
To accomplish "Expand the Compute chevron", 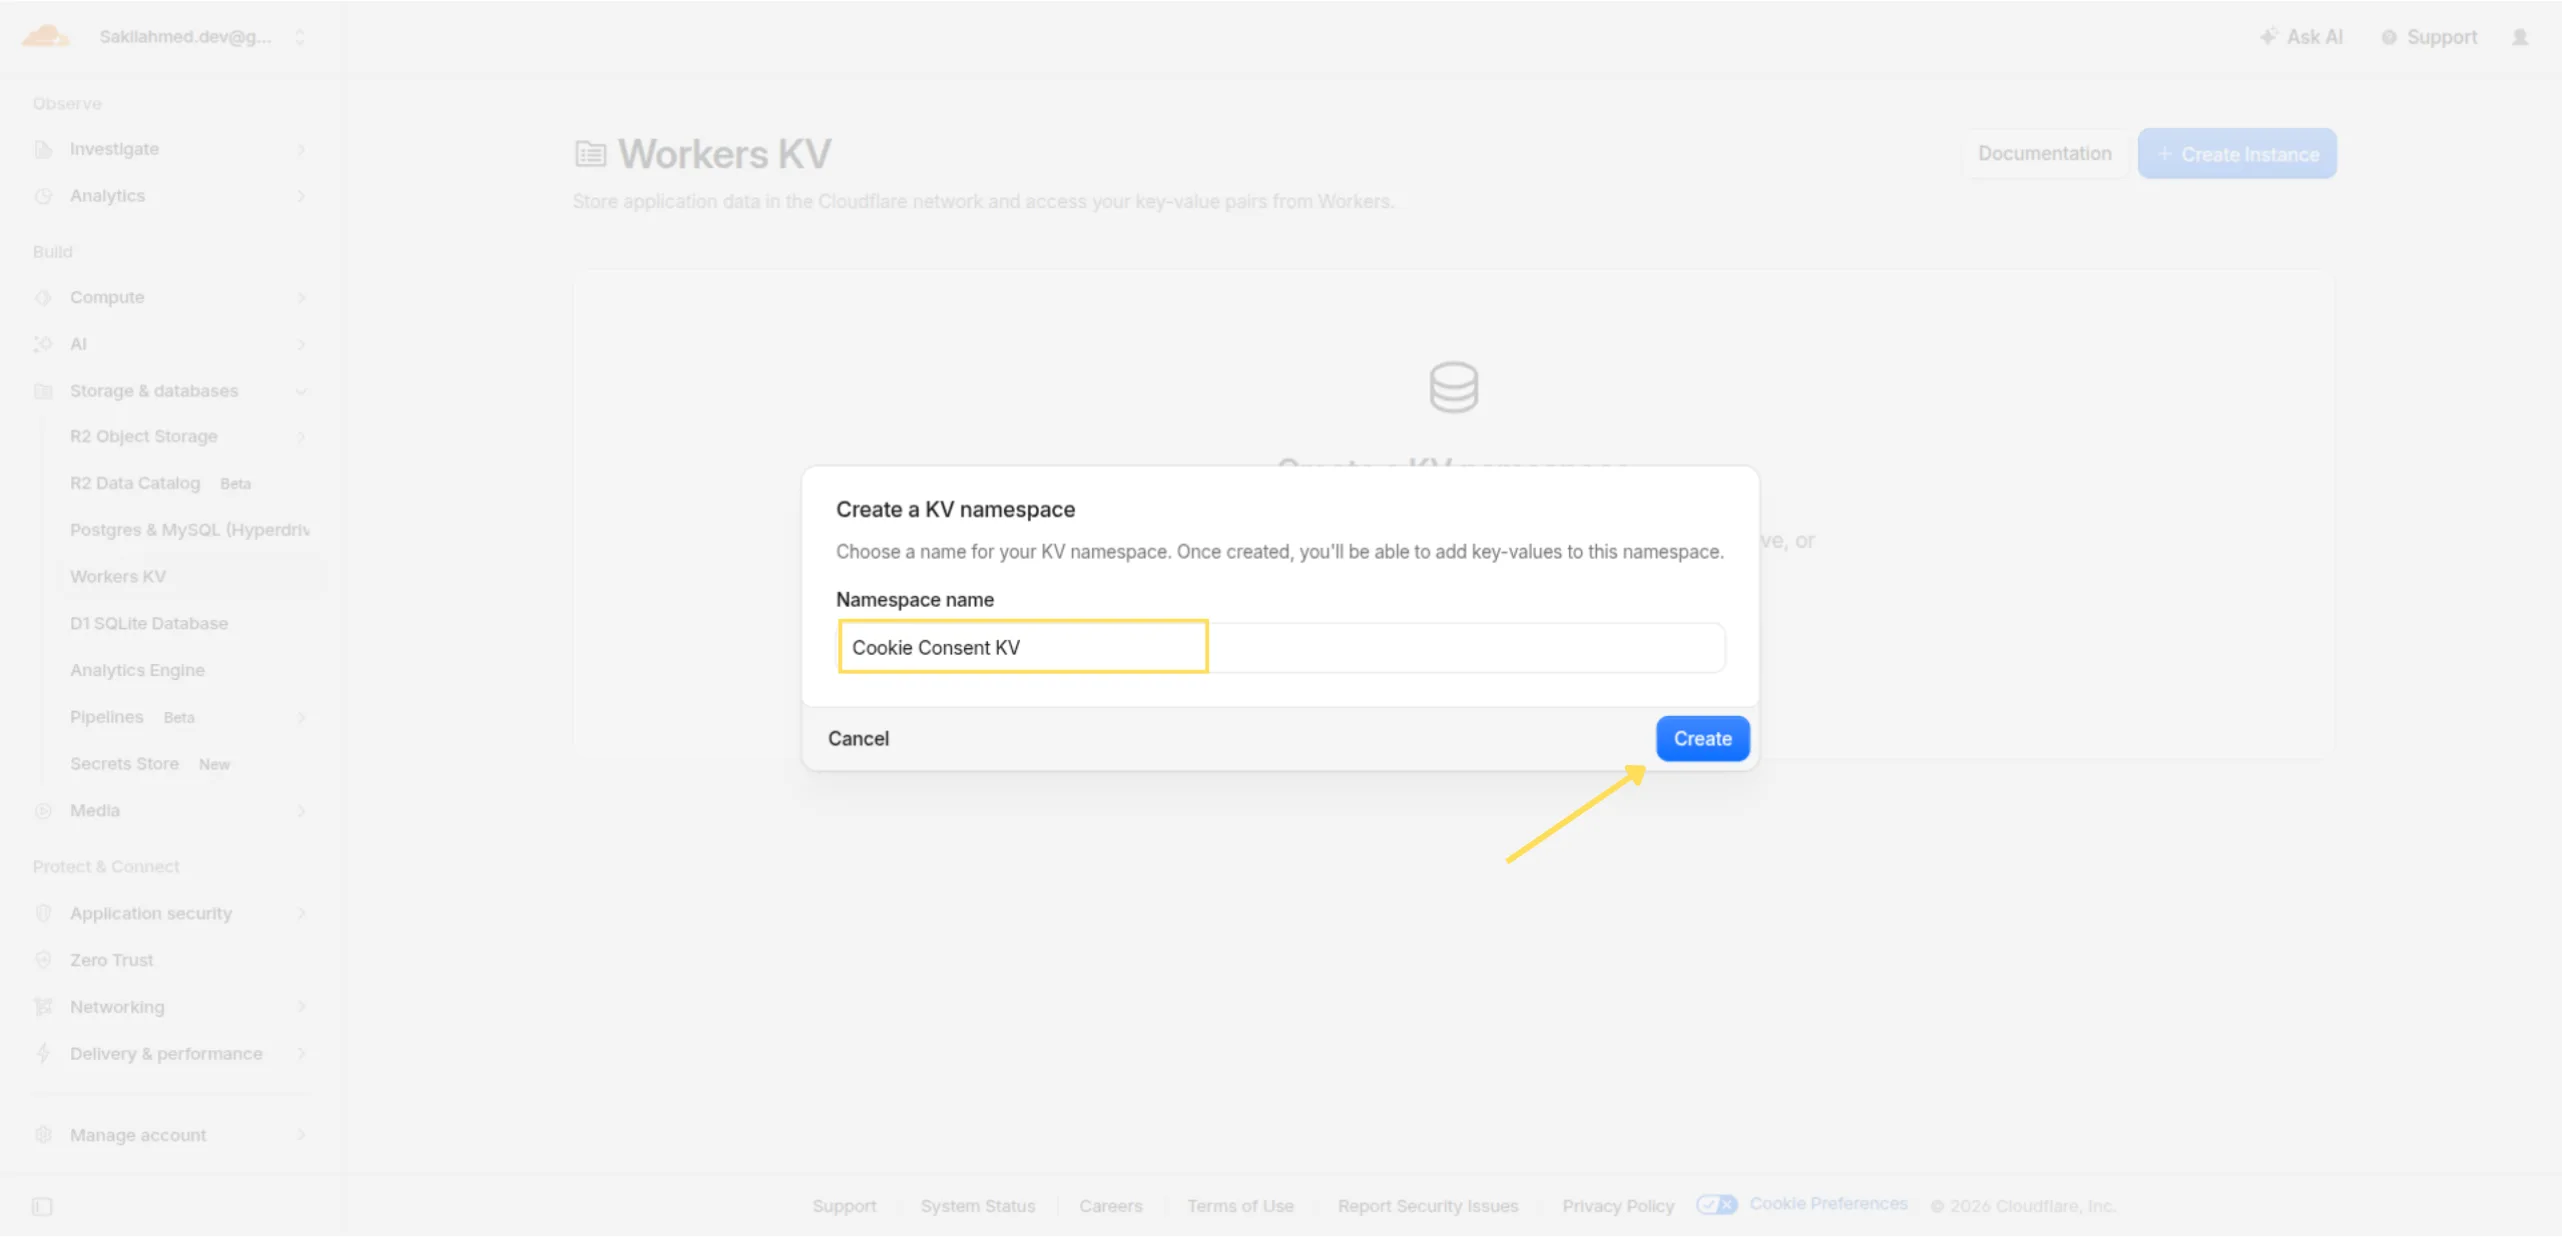I will pos(301,297).
